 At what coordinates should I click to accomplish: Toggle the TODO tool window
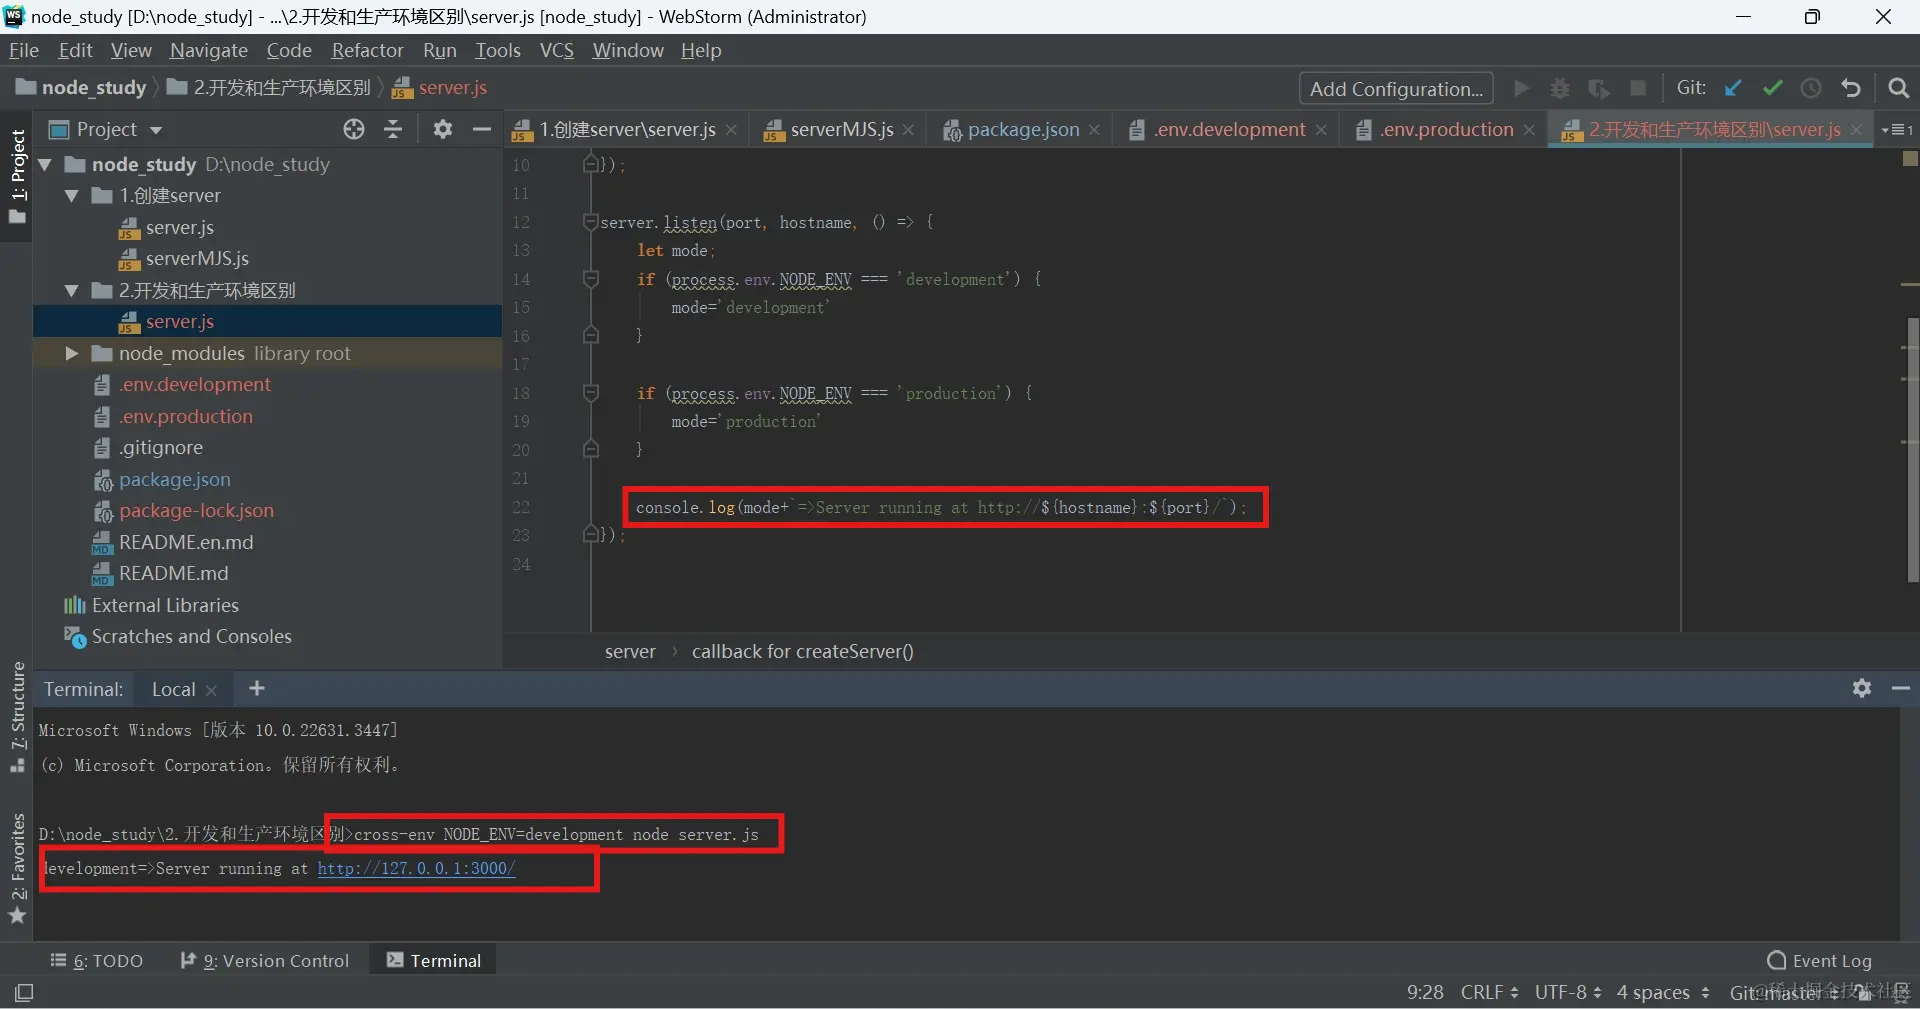coord(97,961)
